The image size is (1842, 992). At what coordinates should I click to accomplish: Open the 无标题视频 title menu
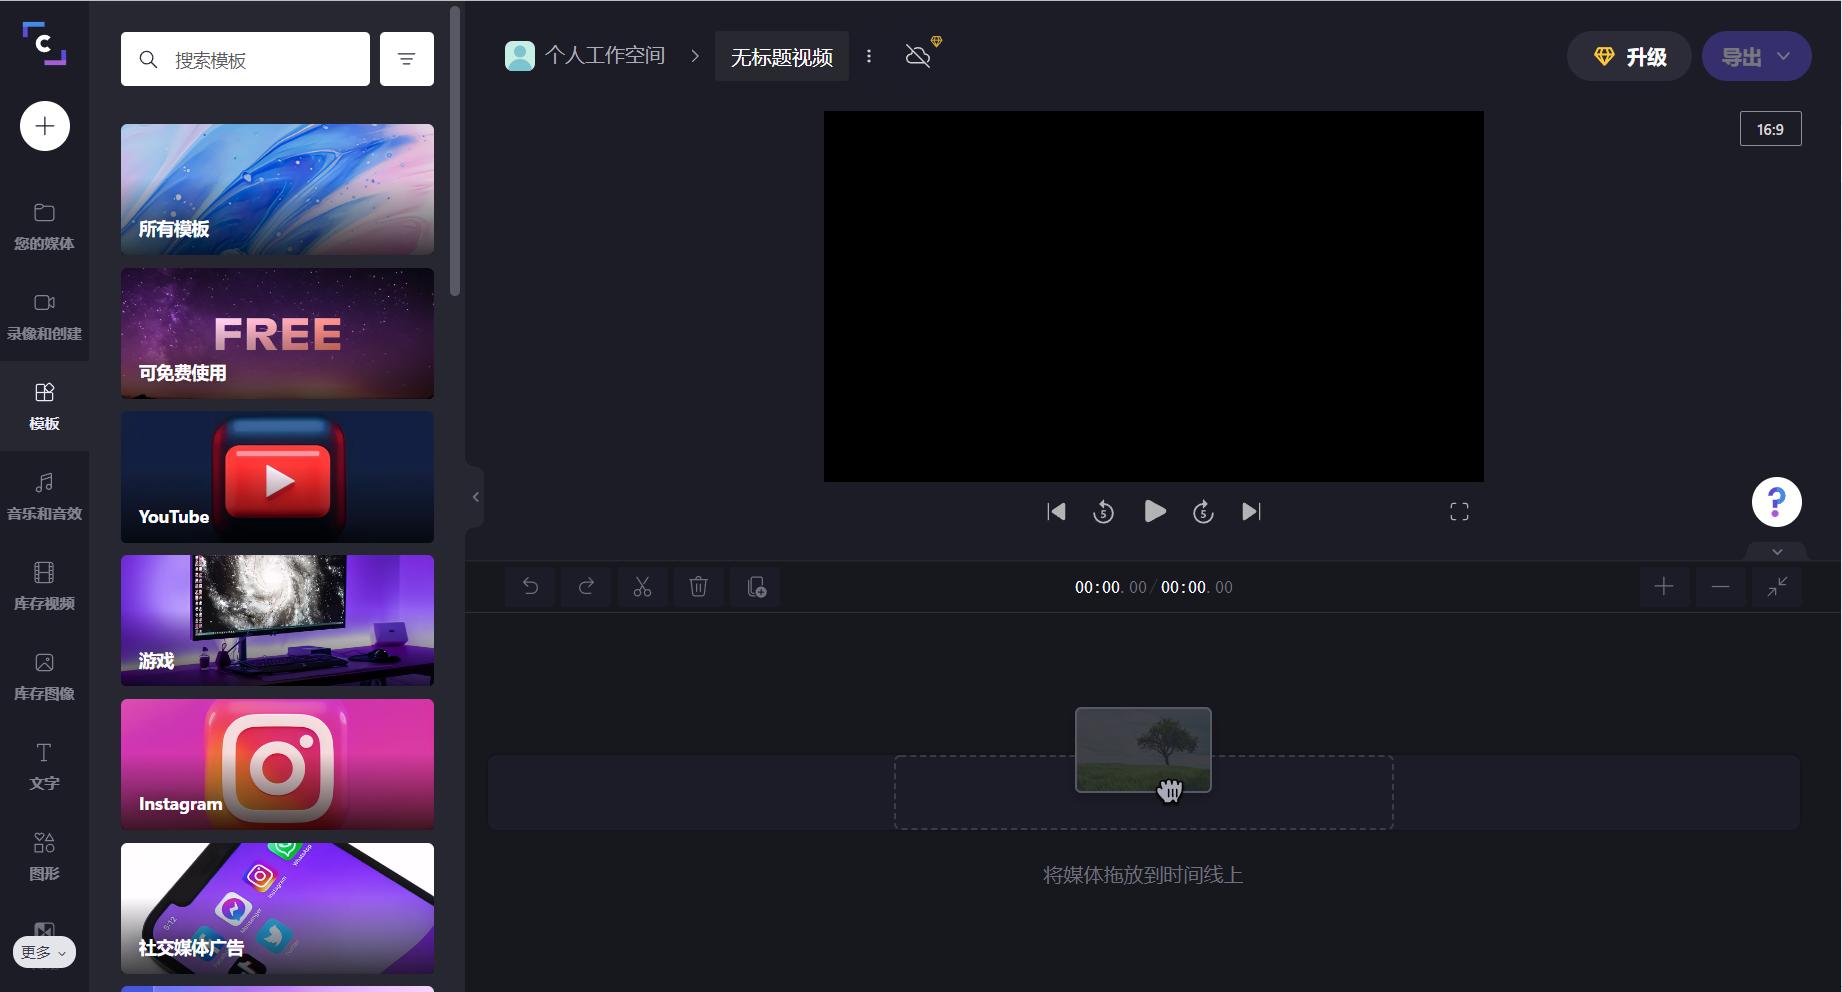click(869, 56)
